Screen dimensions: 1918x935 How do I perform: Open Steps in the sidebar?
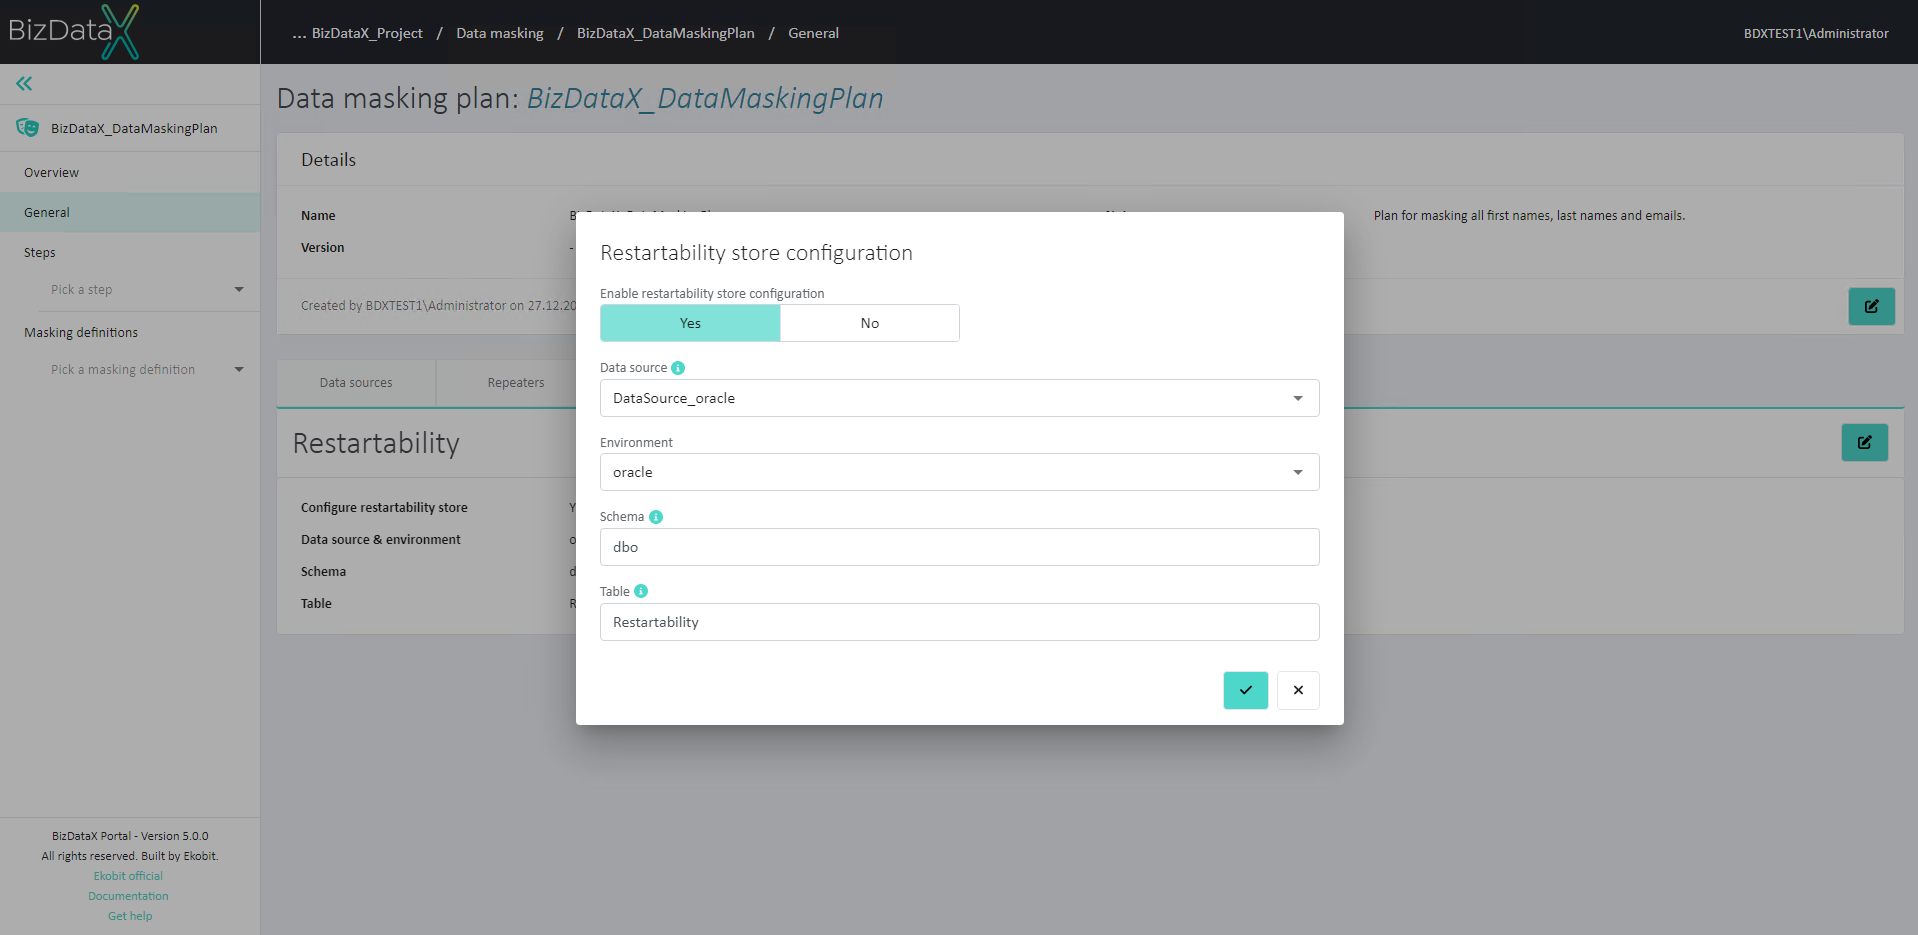pyautogui.click(x=130, y=253)
